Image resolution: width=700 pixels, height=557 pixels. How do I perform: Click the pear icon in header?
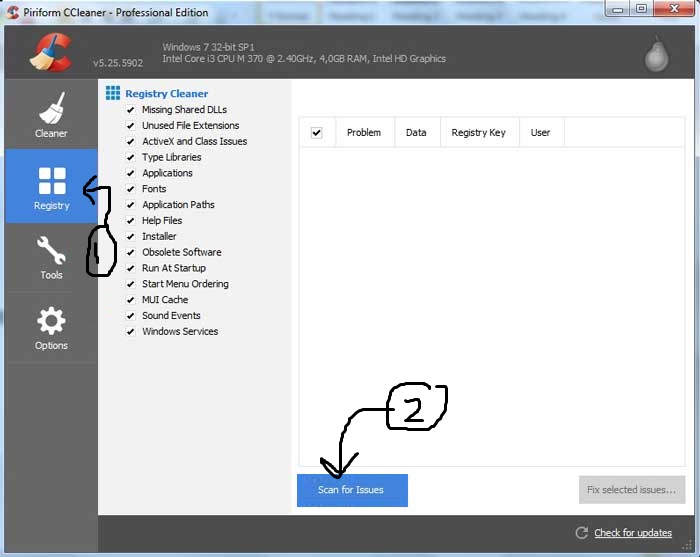[x=656, y=54]
